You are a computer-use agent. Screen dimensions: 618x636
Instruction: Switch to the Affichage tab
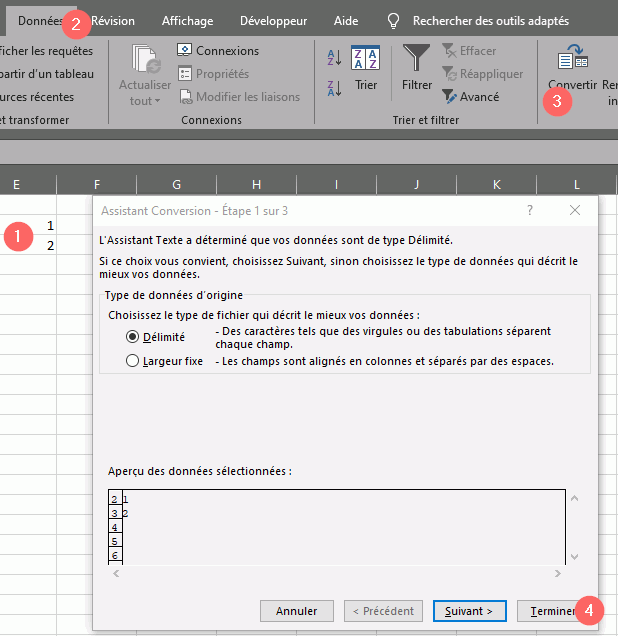[x=187, y=20]
